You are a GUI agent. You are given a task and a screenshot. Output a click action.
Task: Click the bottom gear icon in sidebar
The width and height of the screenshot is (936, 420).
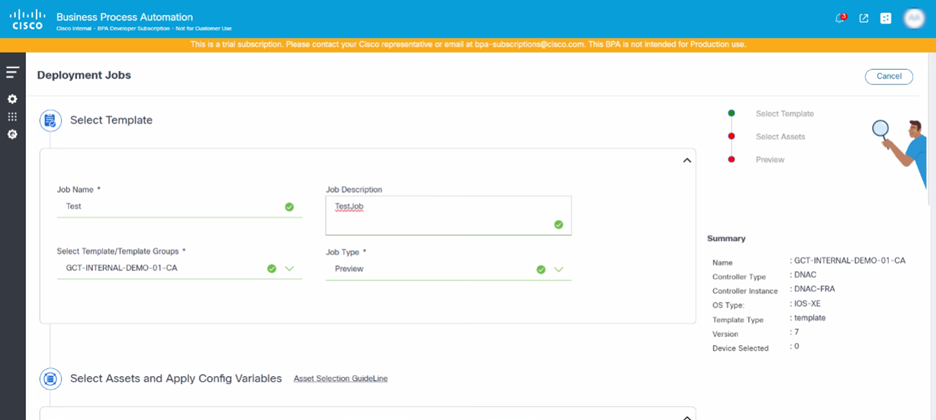13,134
